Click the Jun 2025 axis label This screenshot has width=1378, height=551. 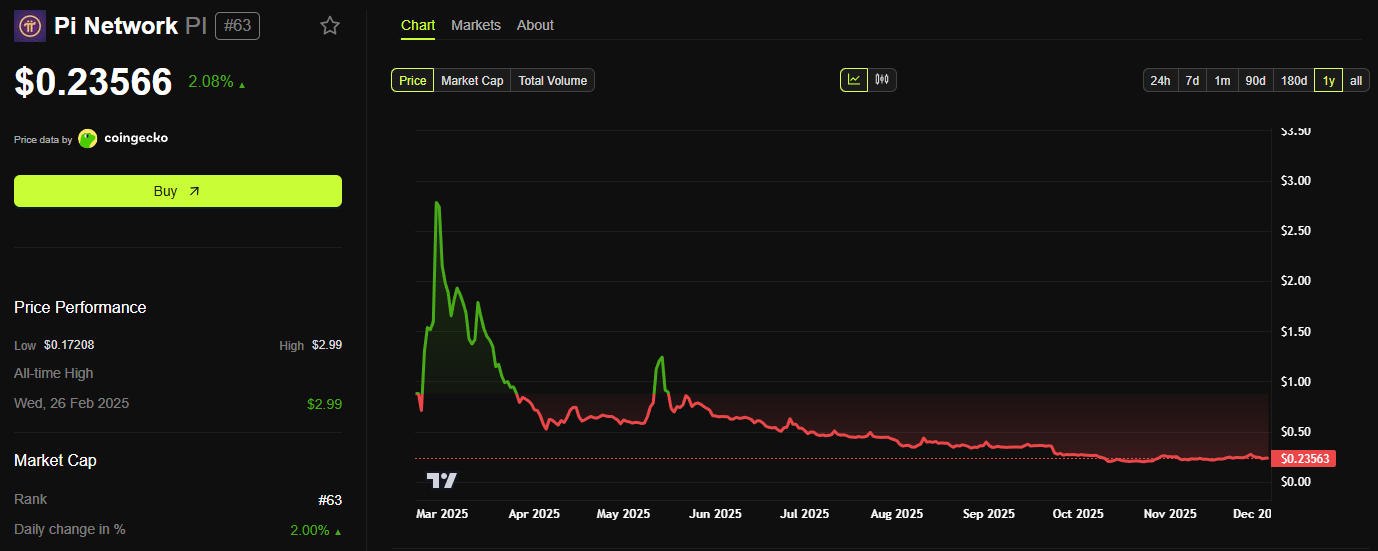tap(714, 513)
